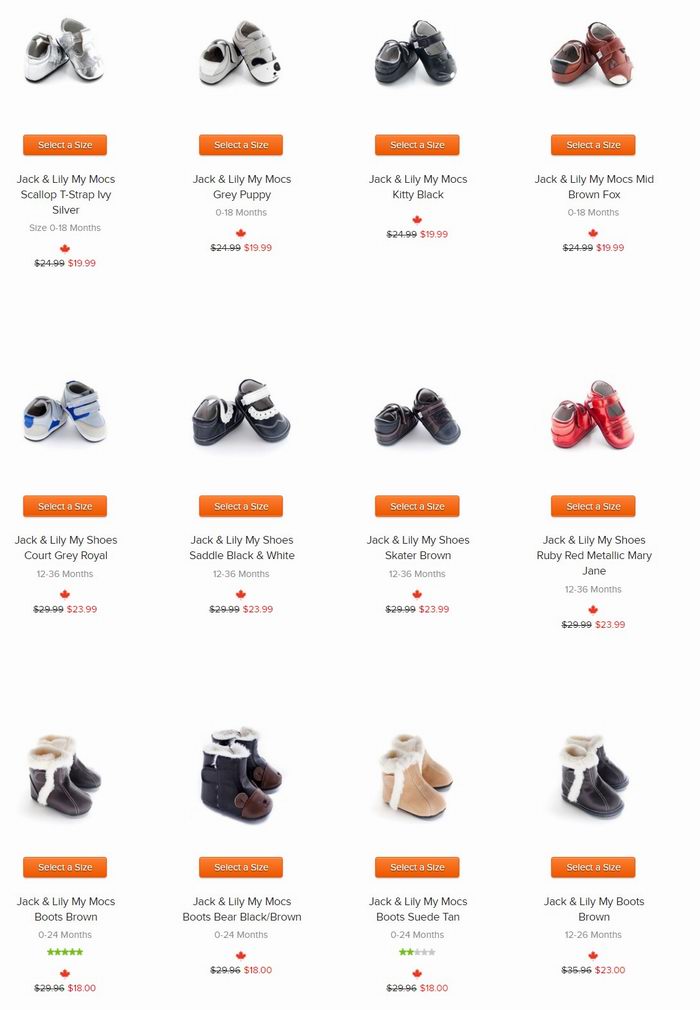Click maple leaf icon under Boots Bear Black/Brown
The image size is (700, 1010).
click(241, 955)
